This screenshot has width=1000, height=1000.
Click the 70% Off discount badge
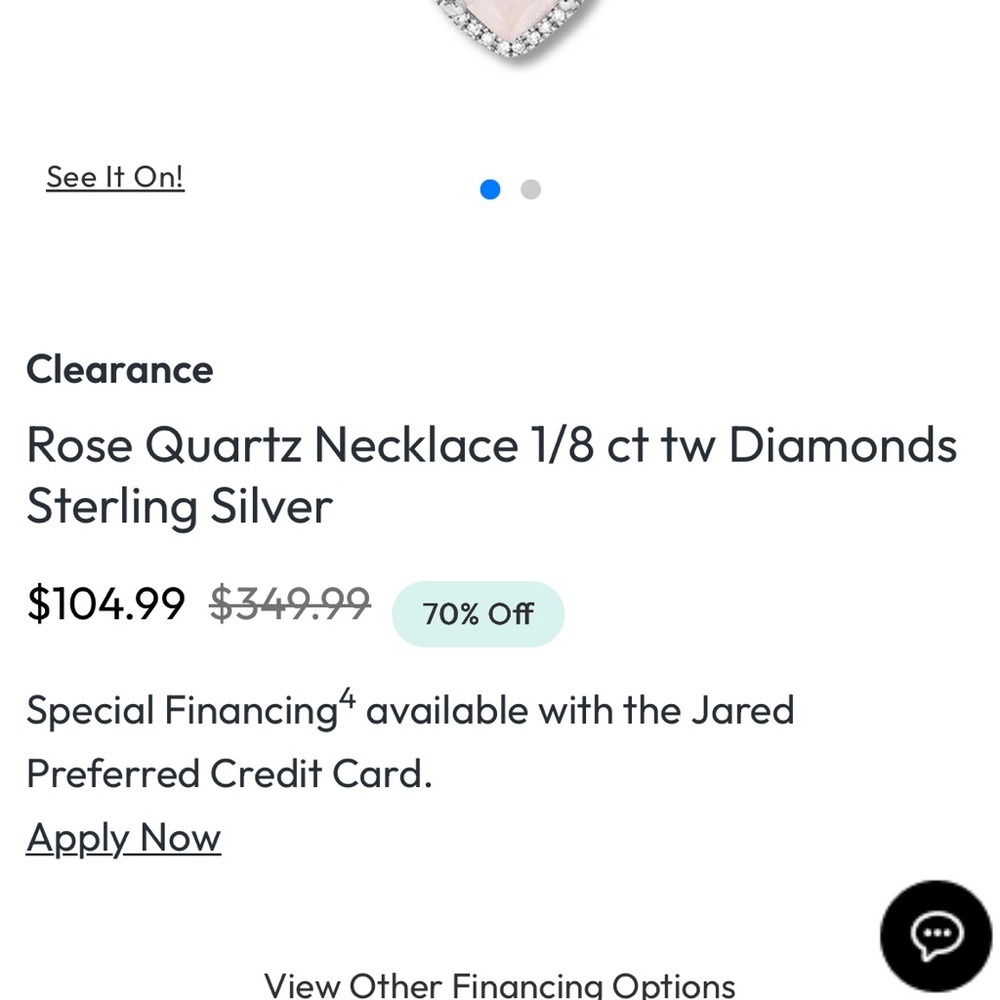pyautogui.click(x=477, y=614)
